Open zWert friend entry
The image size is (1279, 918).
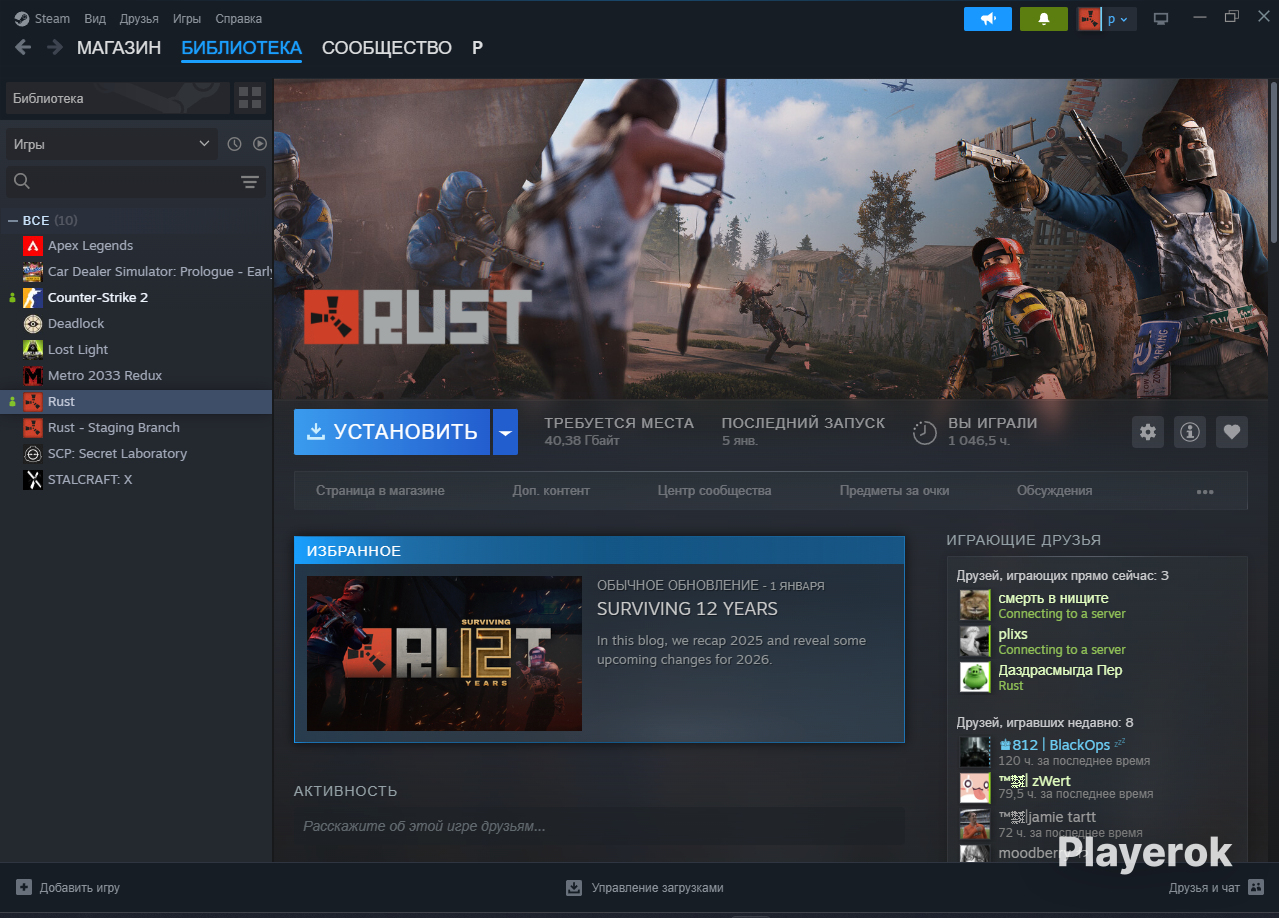tap(1096, 787)
